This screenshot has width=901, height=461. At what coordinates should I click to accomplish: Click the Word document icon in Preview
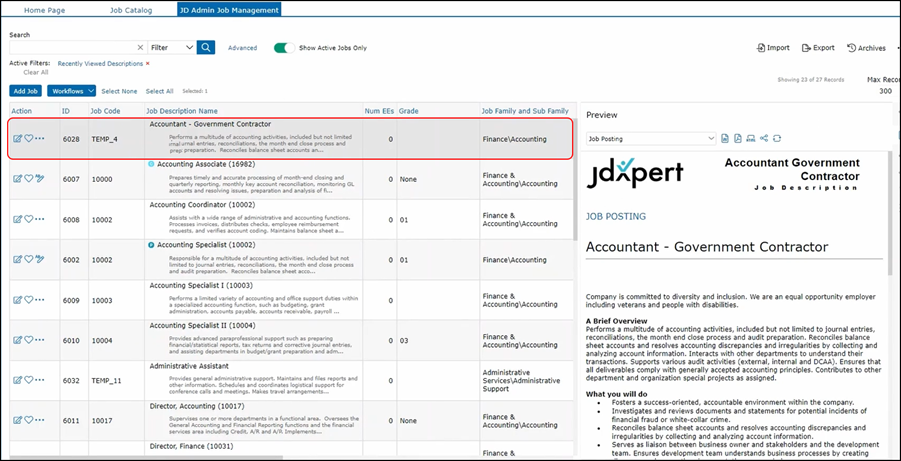[724, 138]
